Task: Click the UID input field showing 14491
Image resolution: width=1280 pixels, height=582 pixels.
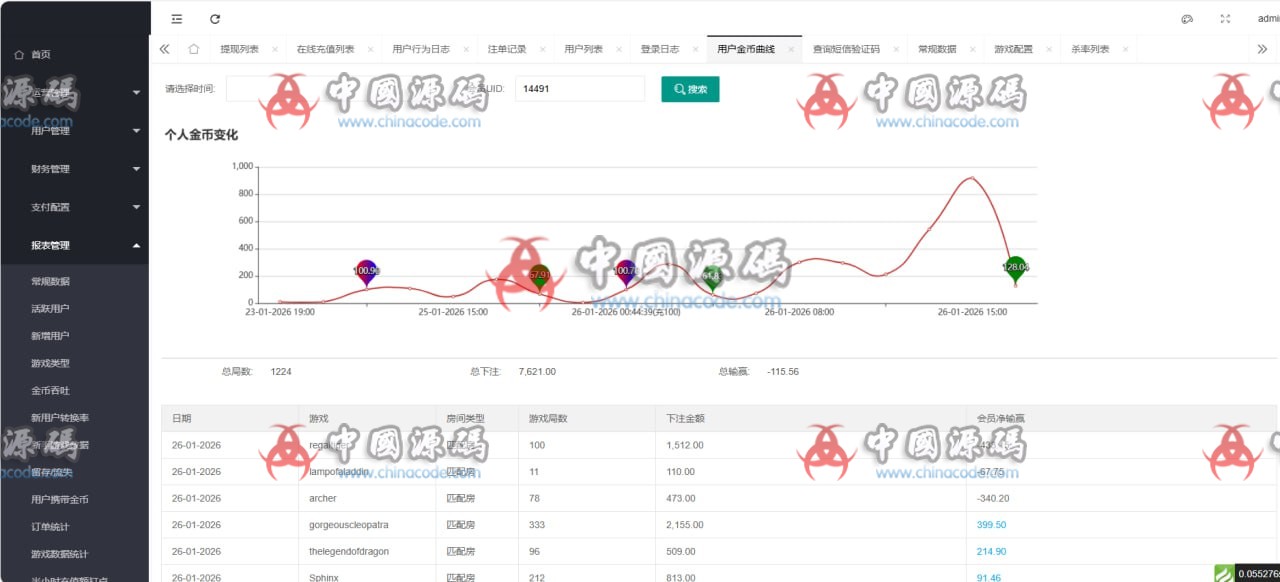Action: pyautogui.click(x=580, y=89)
